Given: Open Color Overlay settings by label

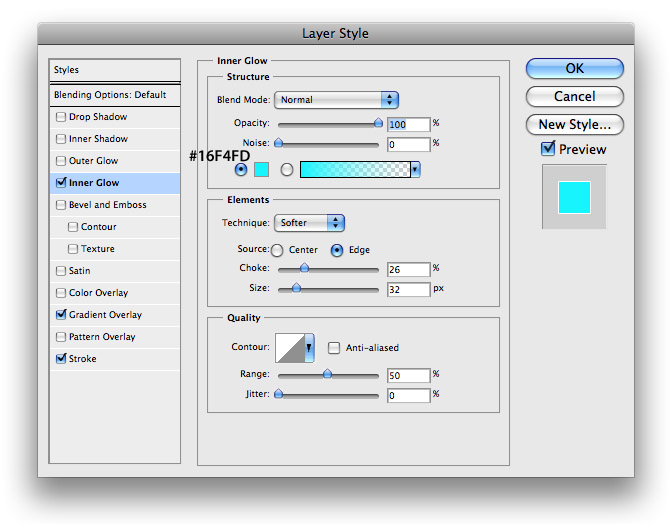Looking at the screenshot, I should coord(99,293).
